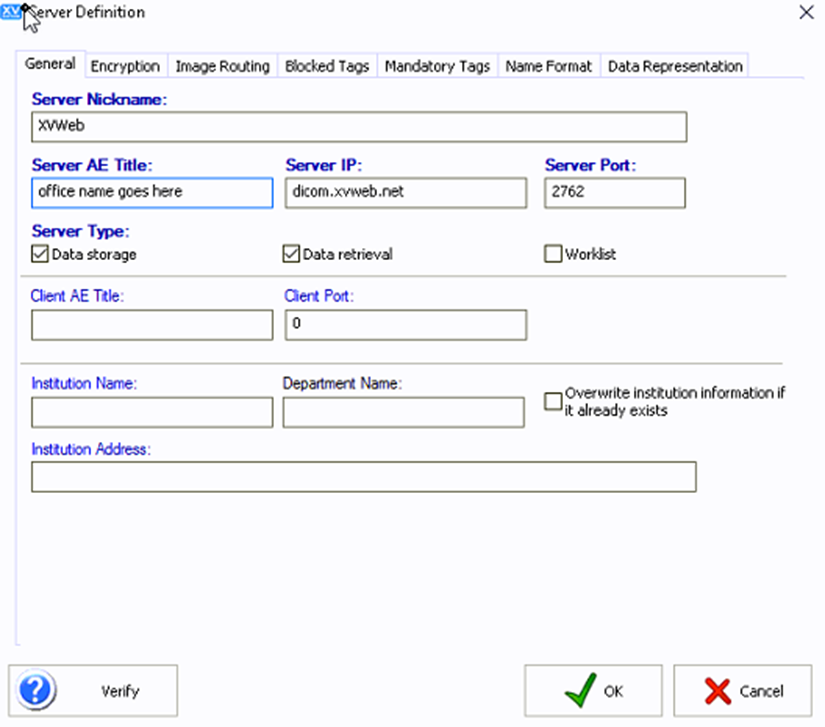825x727 pixels.
Task: Focus the Server AE Title field
Action: coord(152,193)
